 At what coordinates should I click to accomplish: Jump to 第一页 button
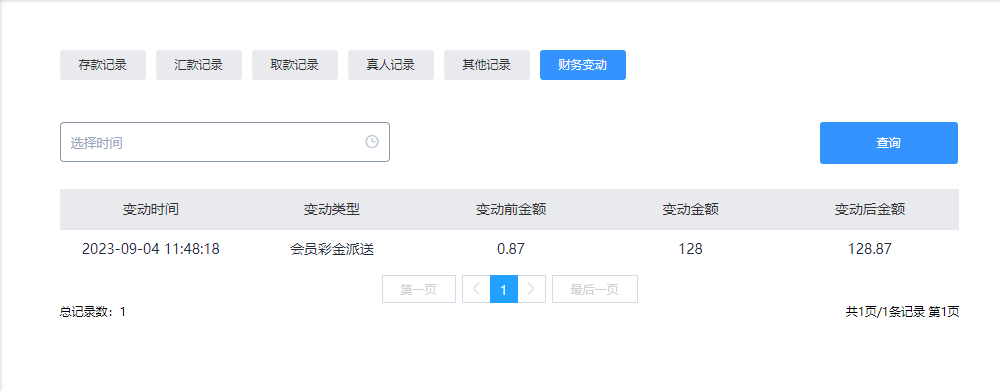click(418, 289)
